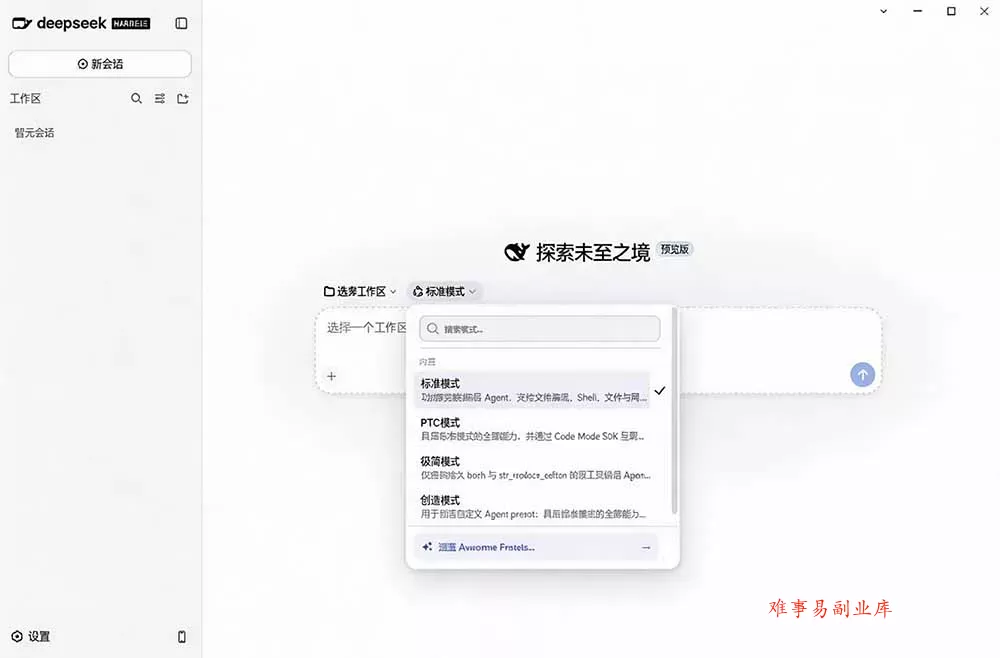Screen dimensions: 1000x658
Task: Send message with the blue arrow button
Action: [862, 375]
